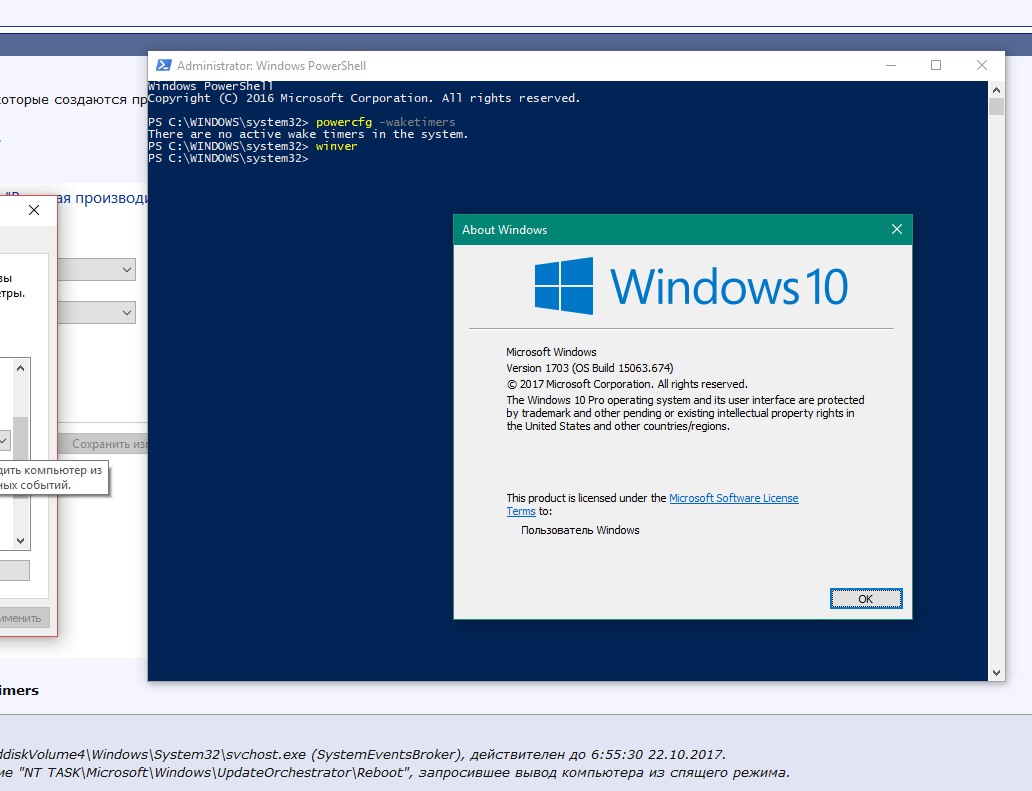Close the Administrator PowerShell window
Image resolution: width=1032 pixels, height=791 pixels.
(x=982, y=65)
